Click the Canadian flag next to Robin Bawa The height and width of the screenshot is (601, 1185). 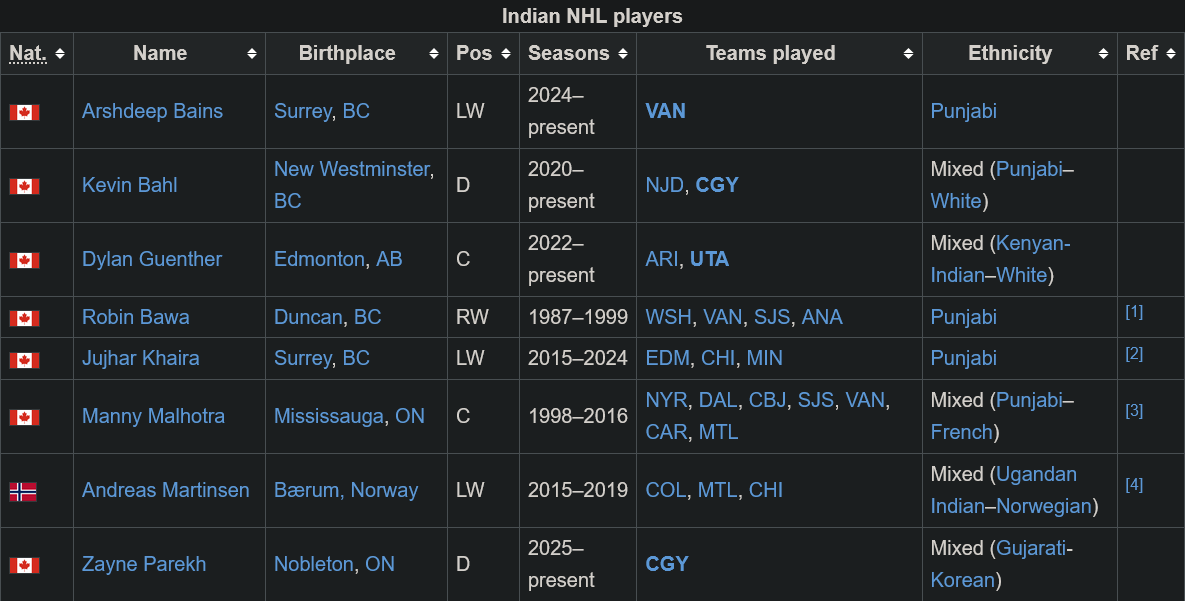point(24,318)
